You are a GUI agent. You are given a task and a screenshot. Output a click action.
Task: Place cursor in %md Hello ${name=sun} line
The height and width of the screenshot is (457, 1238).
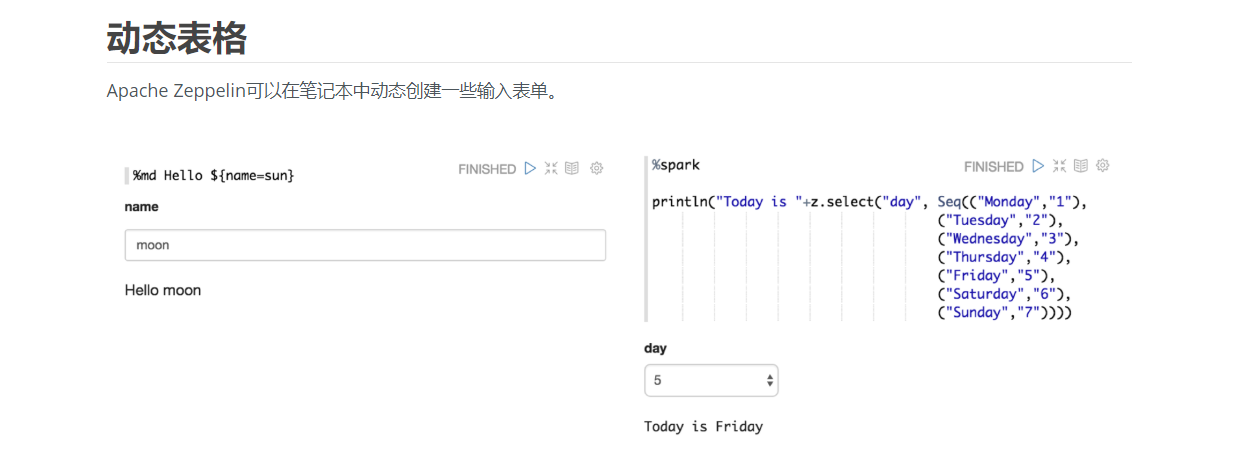[214, 175]
